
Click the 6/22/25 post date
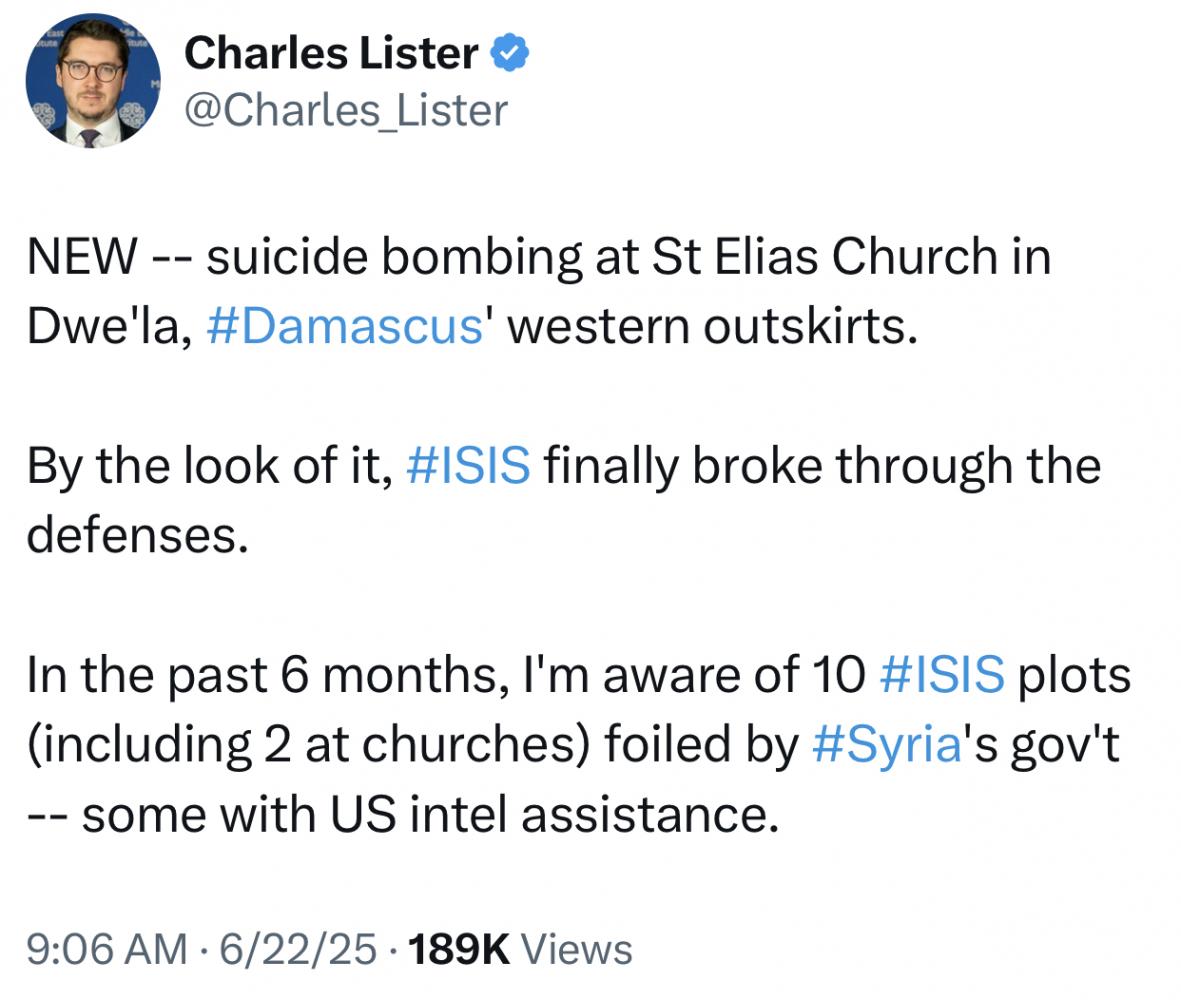click(x=298, y=948)
